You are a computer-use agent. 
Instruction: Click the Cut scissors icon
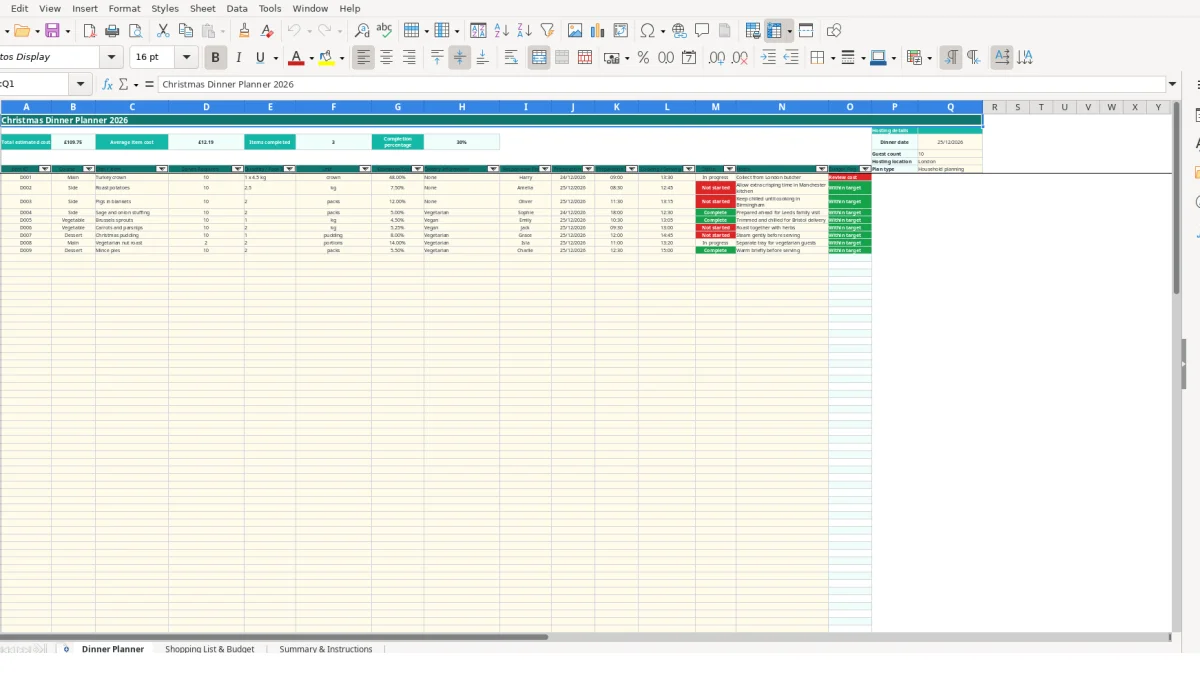(163, 31)
